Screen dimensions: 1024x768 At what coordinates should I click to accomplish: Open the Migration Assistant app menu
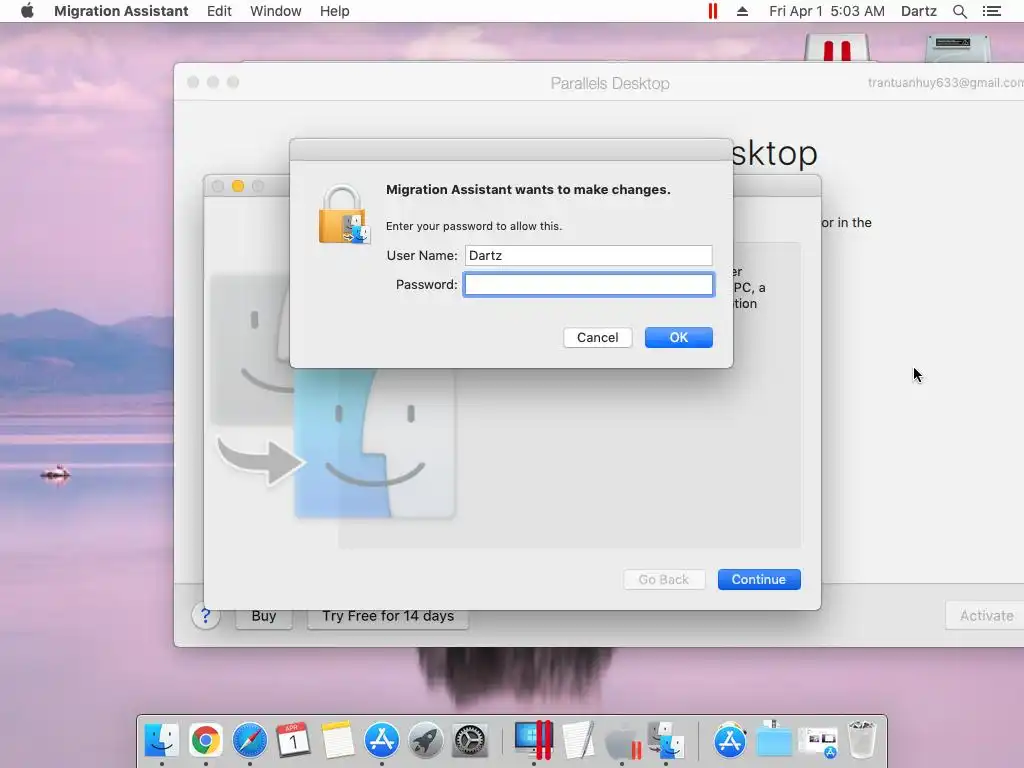121,11
